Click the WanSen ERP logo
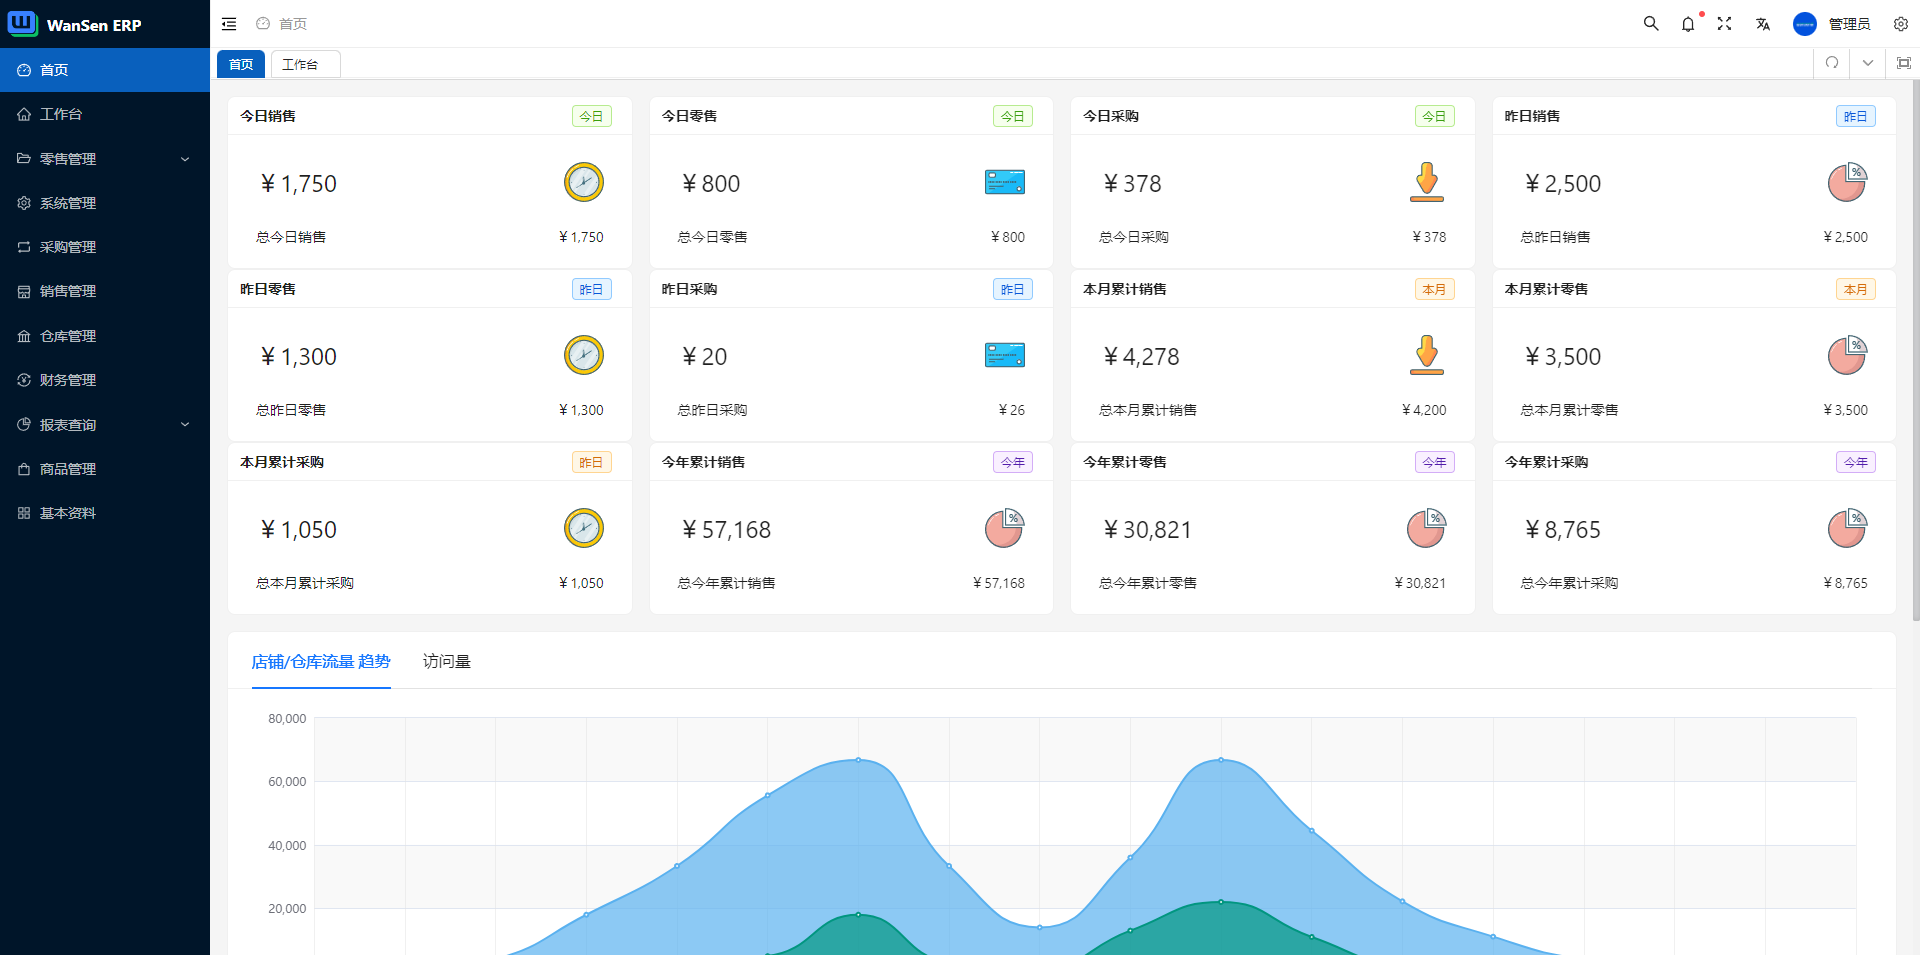The image size is (1920, 955). coord(75,24)
